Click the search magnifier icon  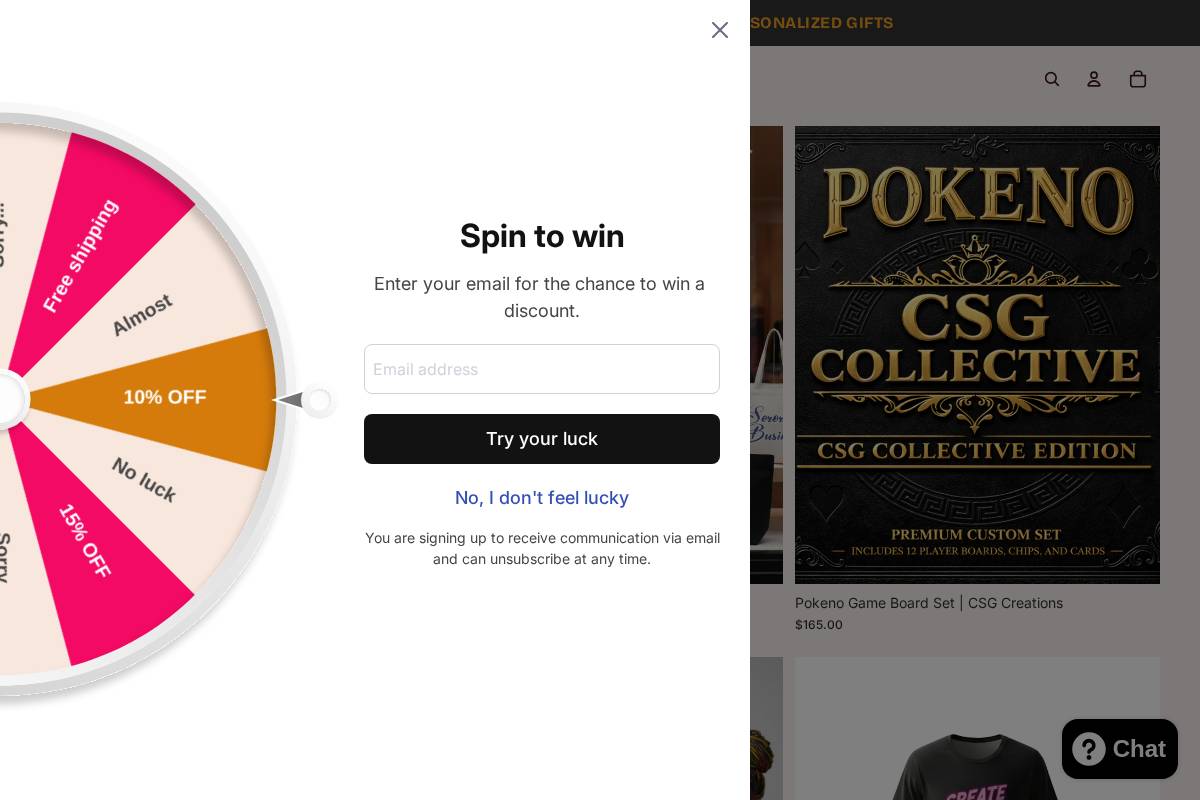point(1052,79)
